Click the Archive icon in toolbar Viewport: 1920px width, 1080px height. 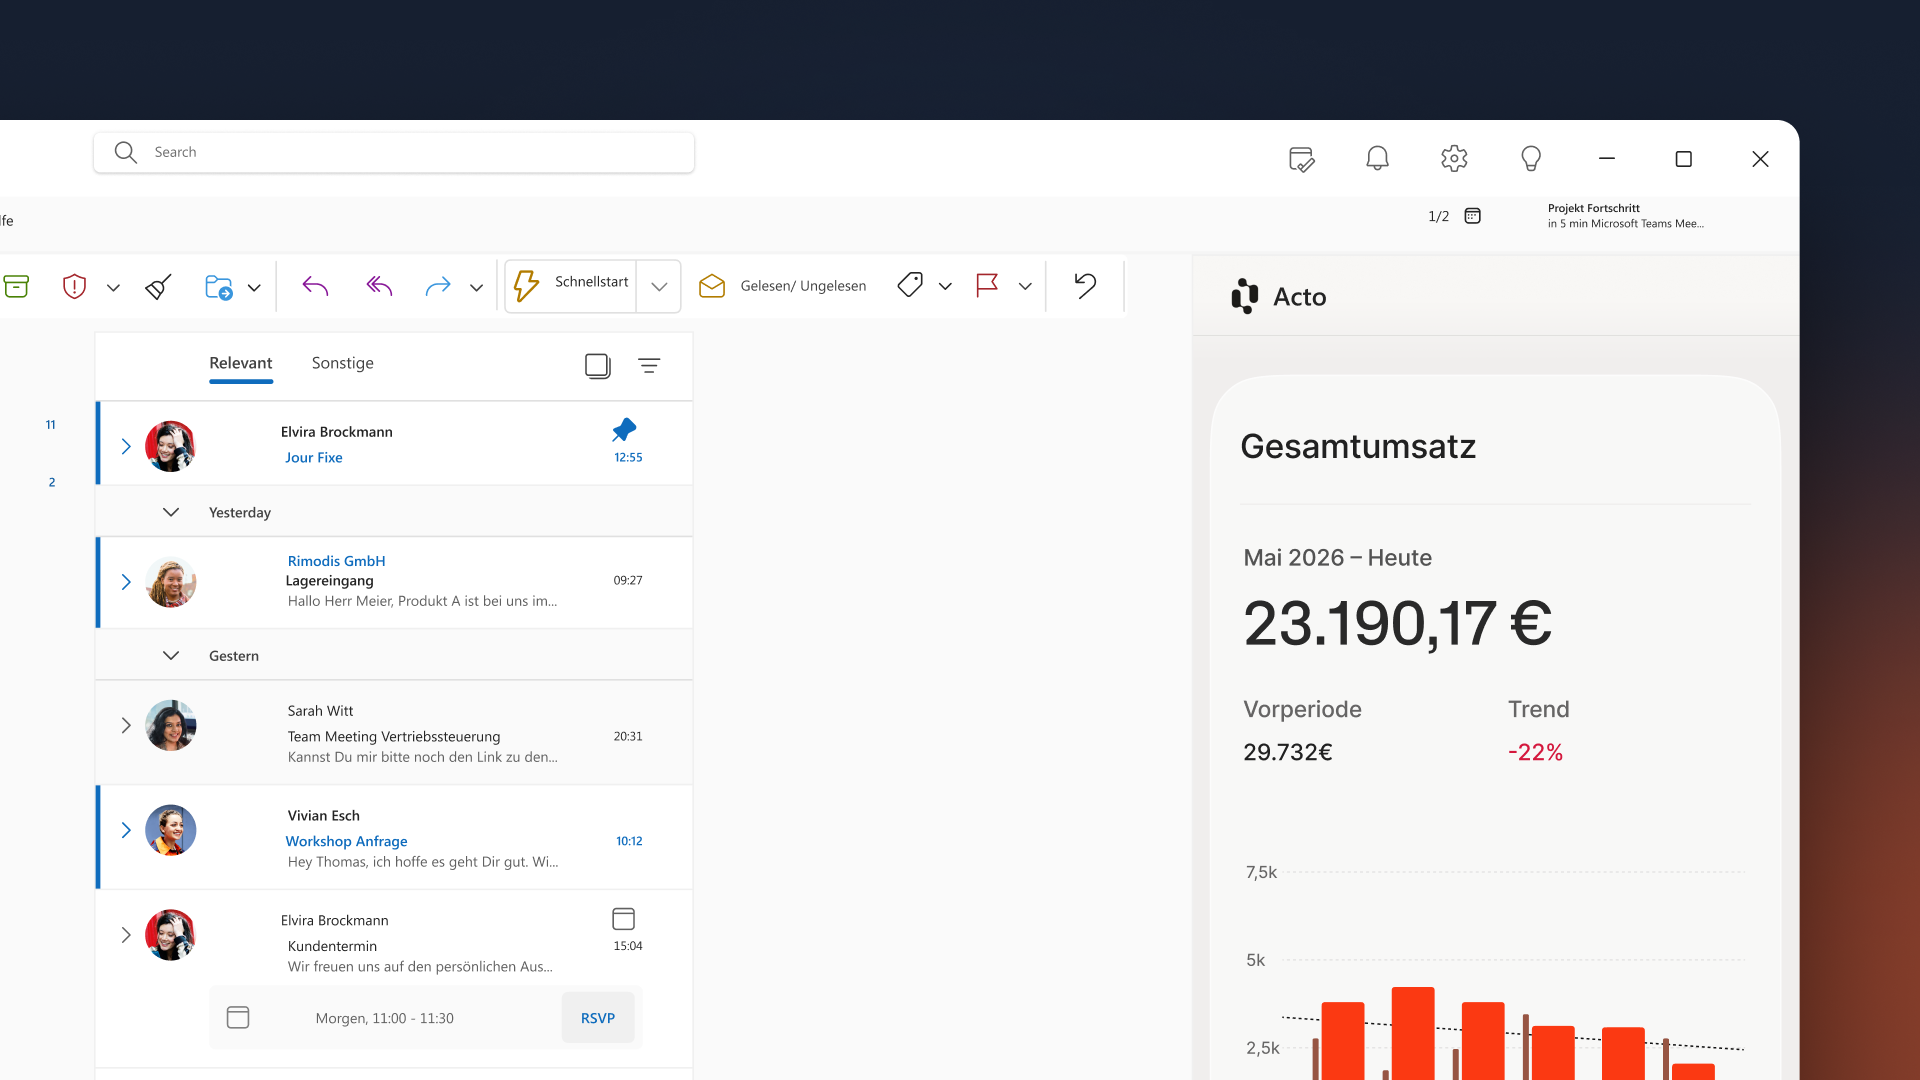click(x=16, y=287)
